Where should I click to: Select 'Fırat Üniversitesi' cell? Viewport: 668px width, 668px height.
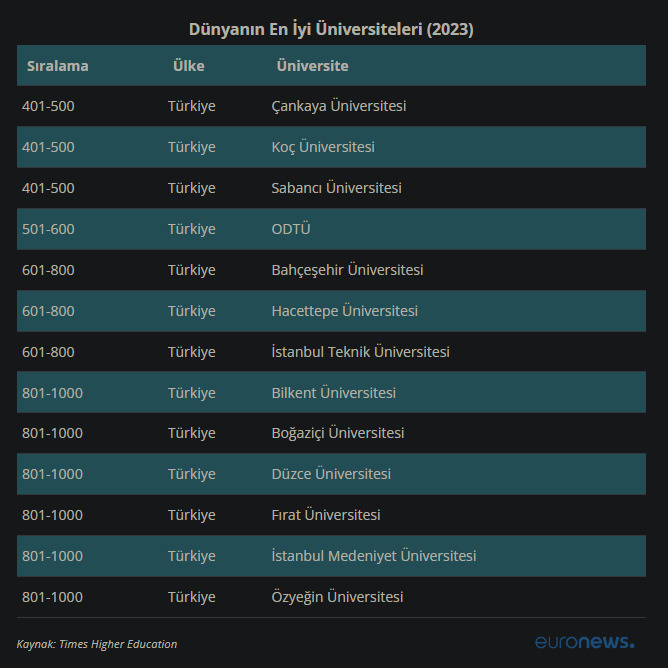pos(326,515)
